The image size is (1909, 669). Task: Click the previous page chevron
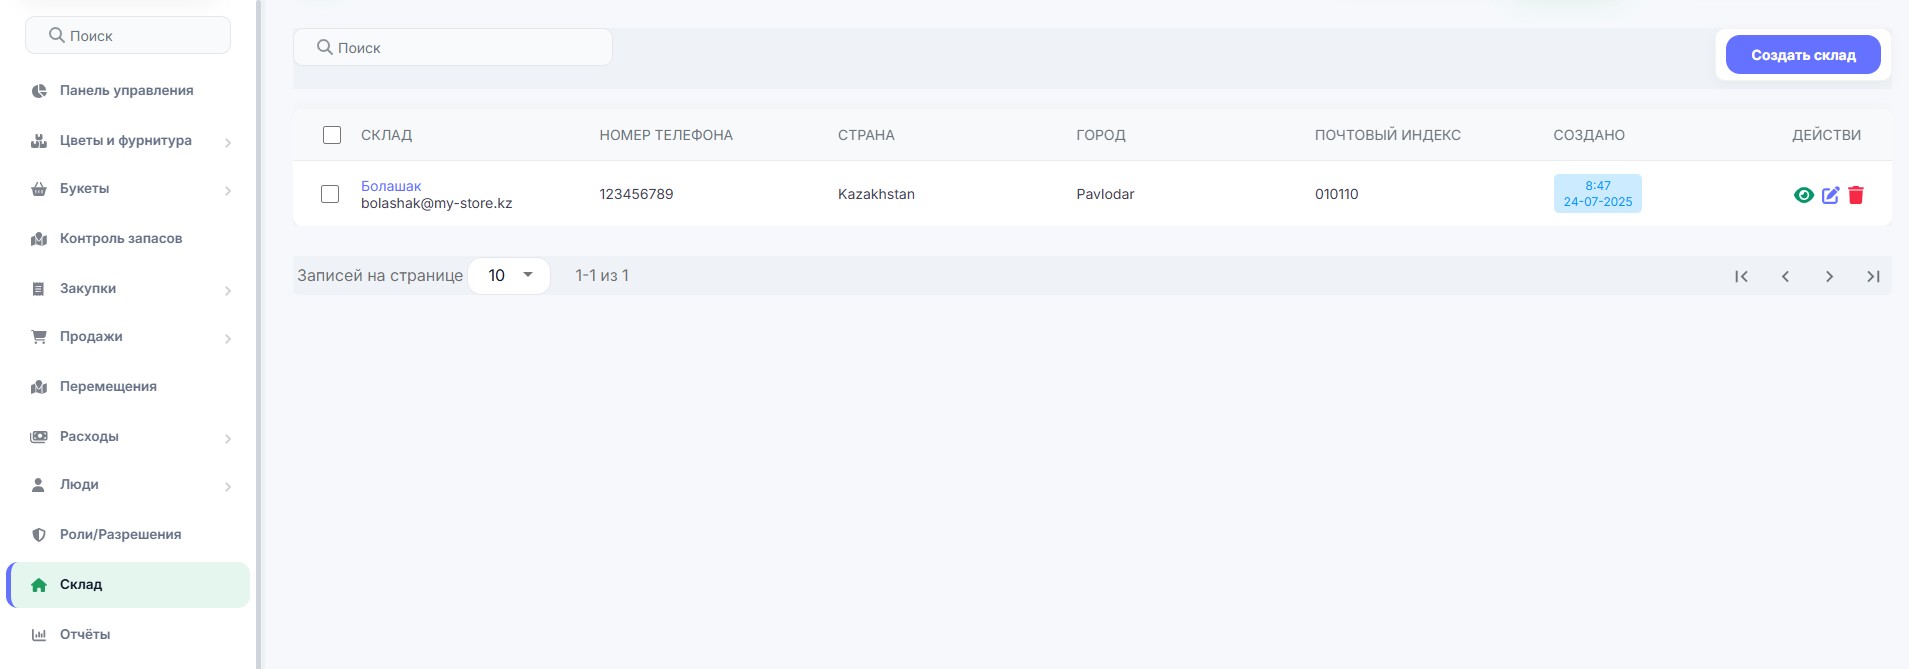pyautogui.click(x=1785, y=276)
